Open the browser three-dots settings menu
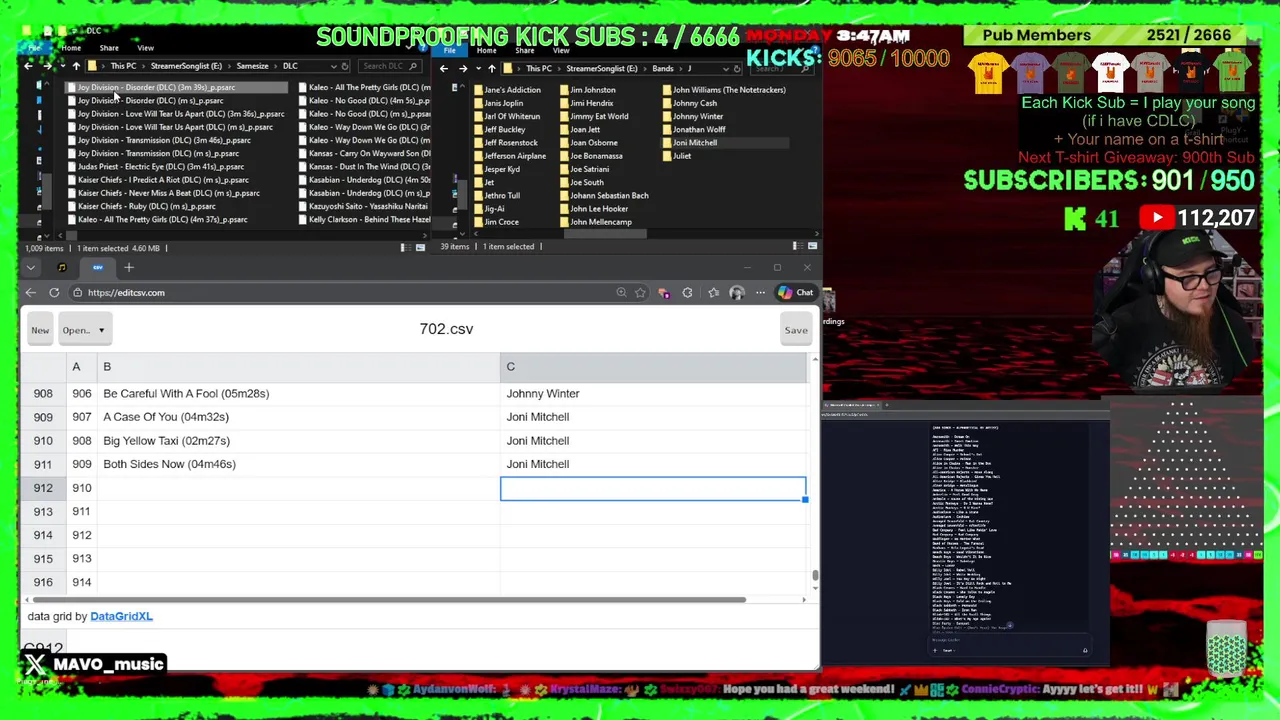The width and height of the screenshot is (1280, 720). [x=760, y=293]
